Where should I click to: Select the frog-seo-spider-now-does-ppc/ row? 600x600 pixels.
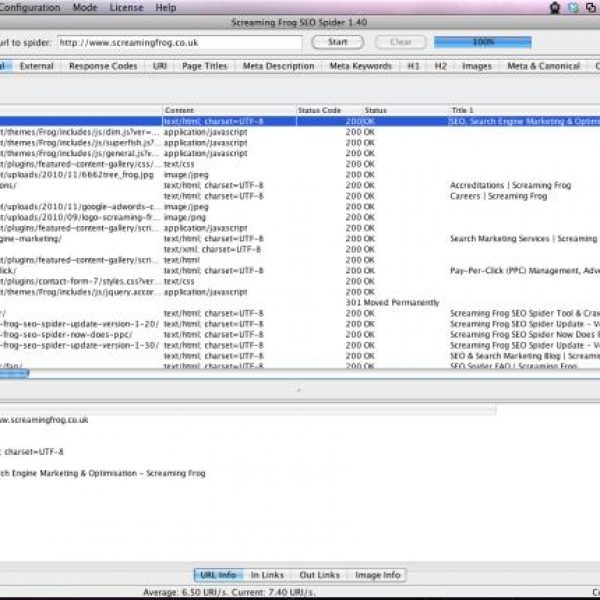pos(300,335)
